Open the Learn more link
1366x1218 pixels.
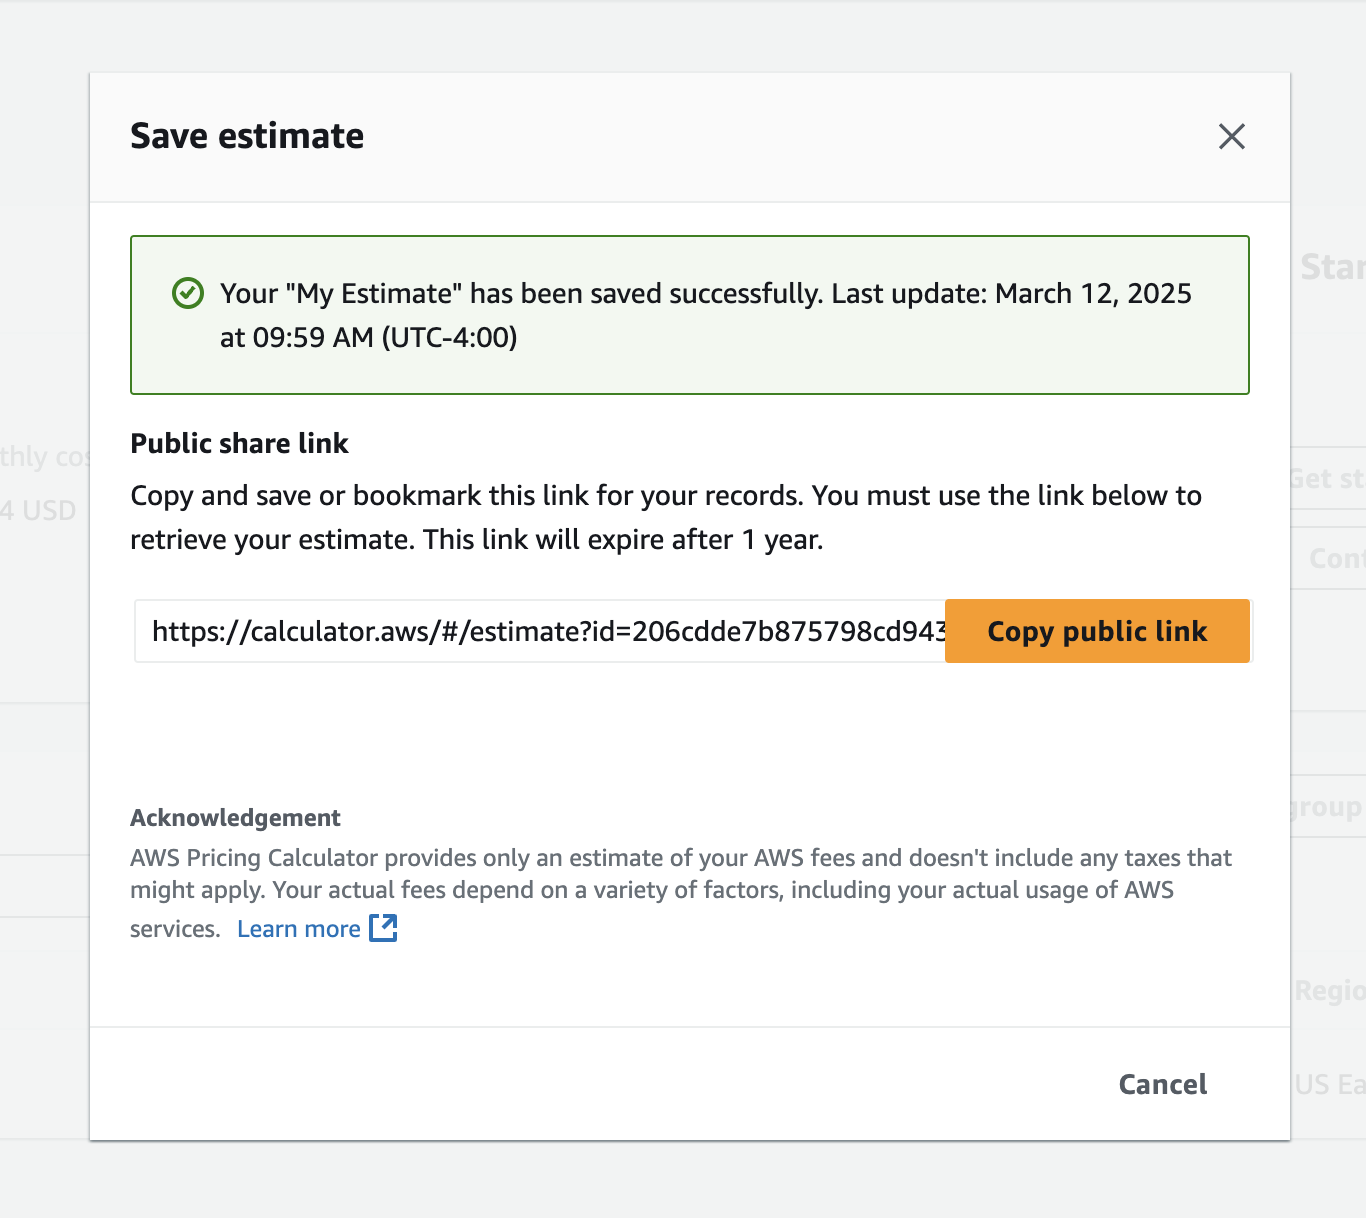[x=298, y=929]
